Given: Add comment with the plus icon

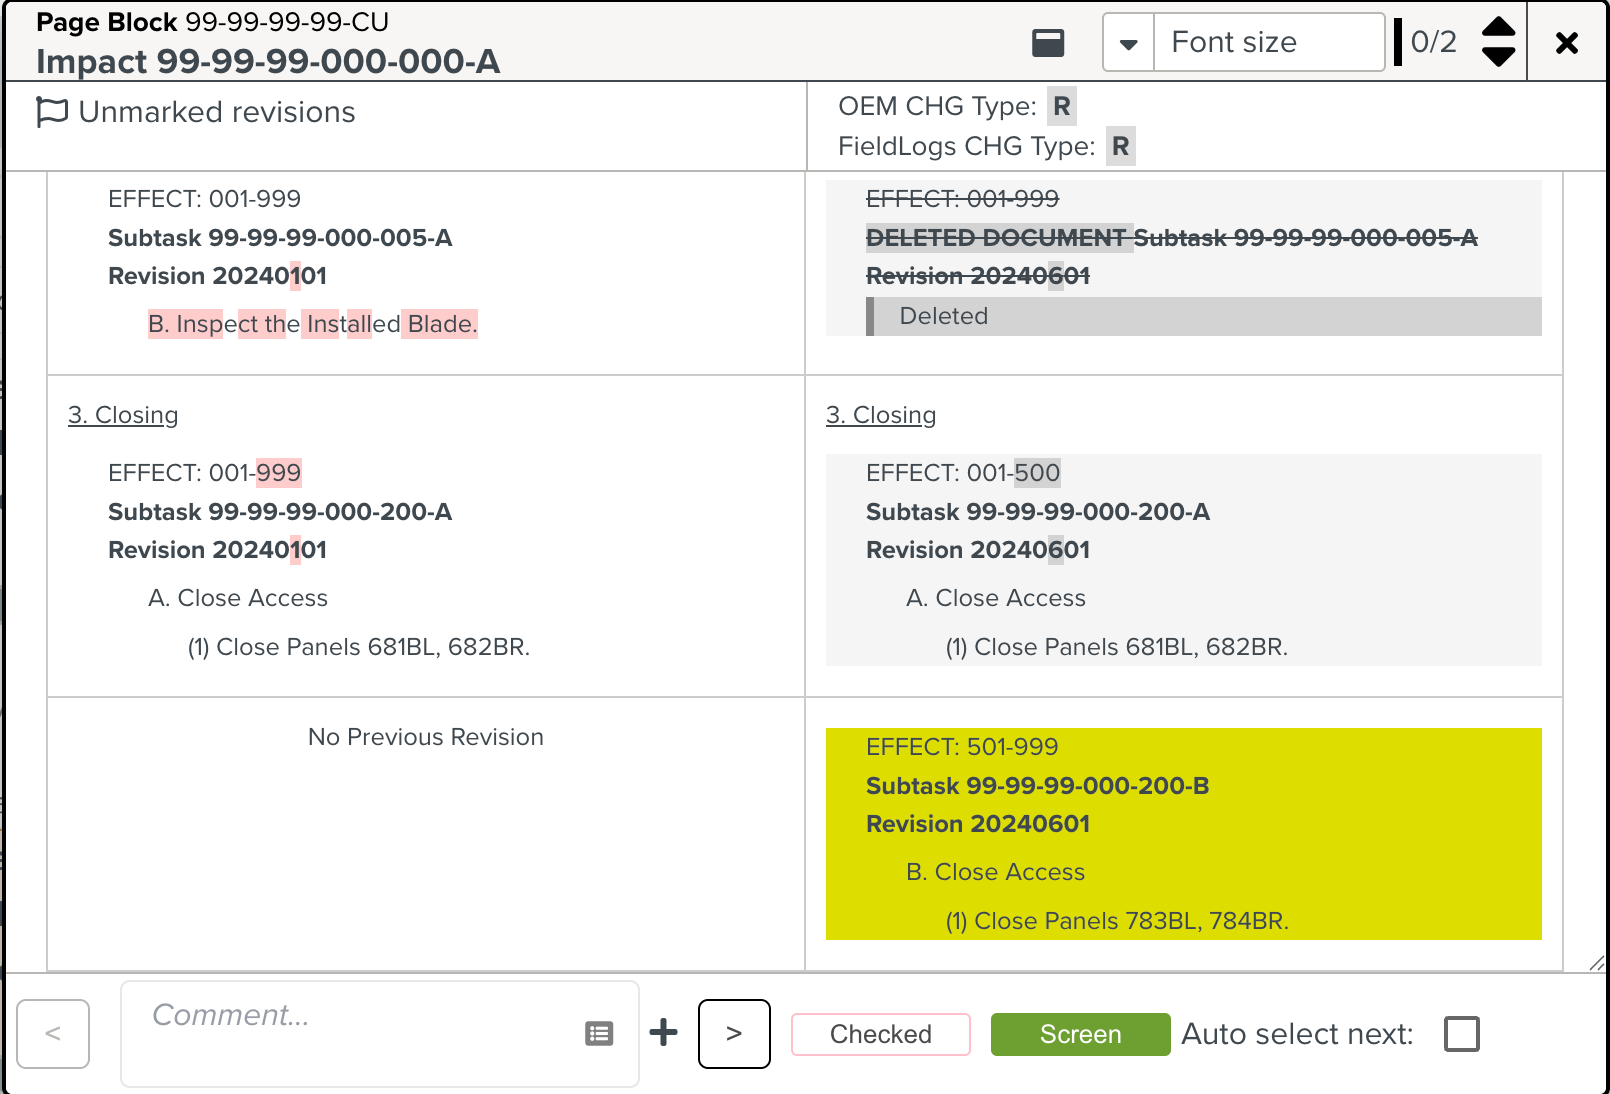Looking at the screenshot, I should coord(663,1033).
